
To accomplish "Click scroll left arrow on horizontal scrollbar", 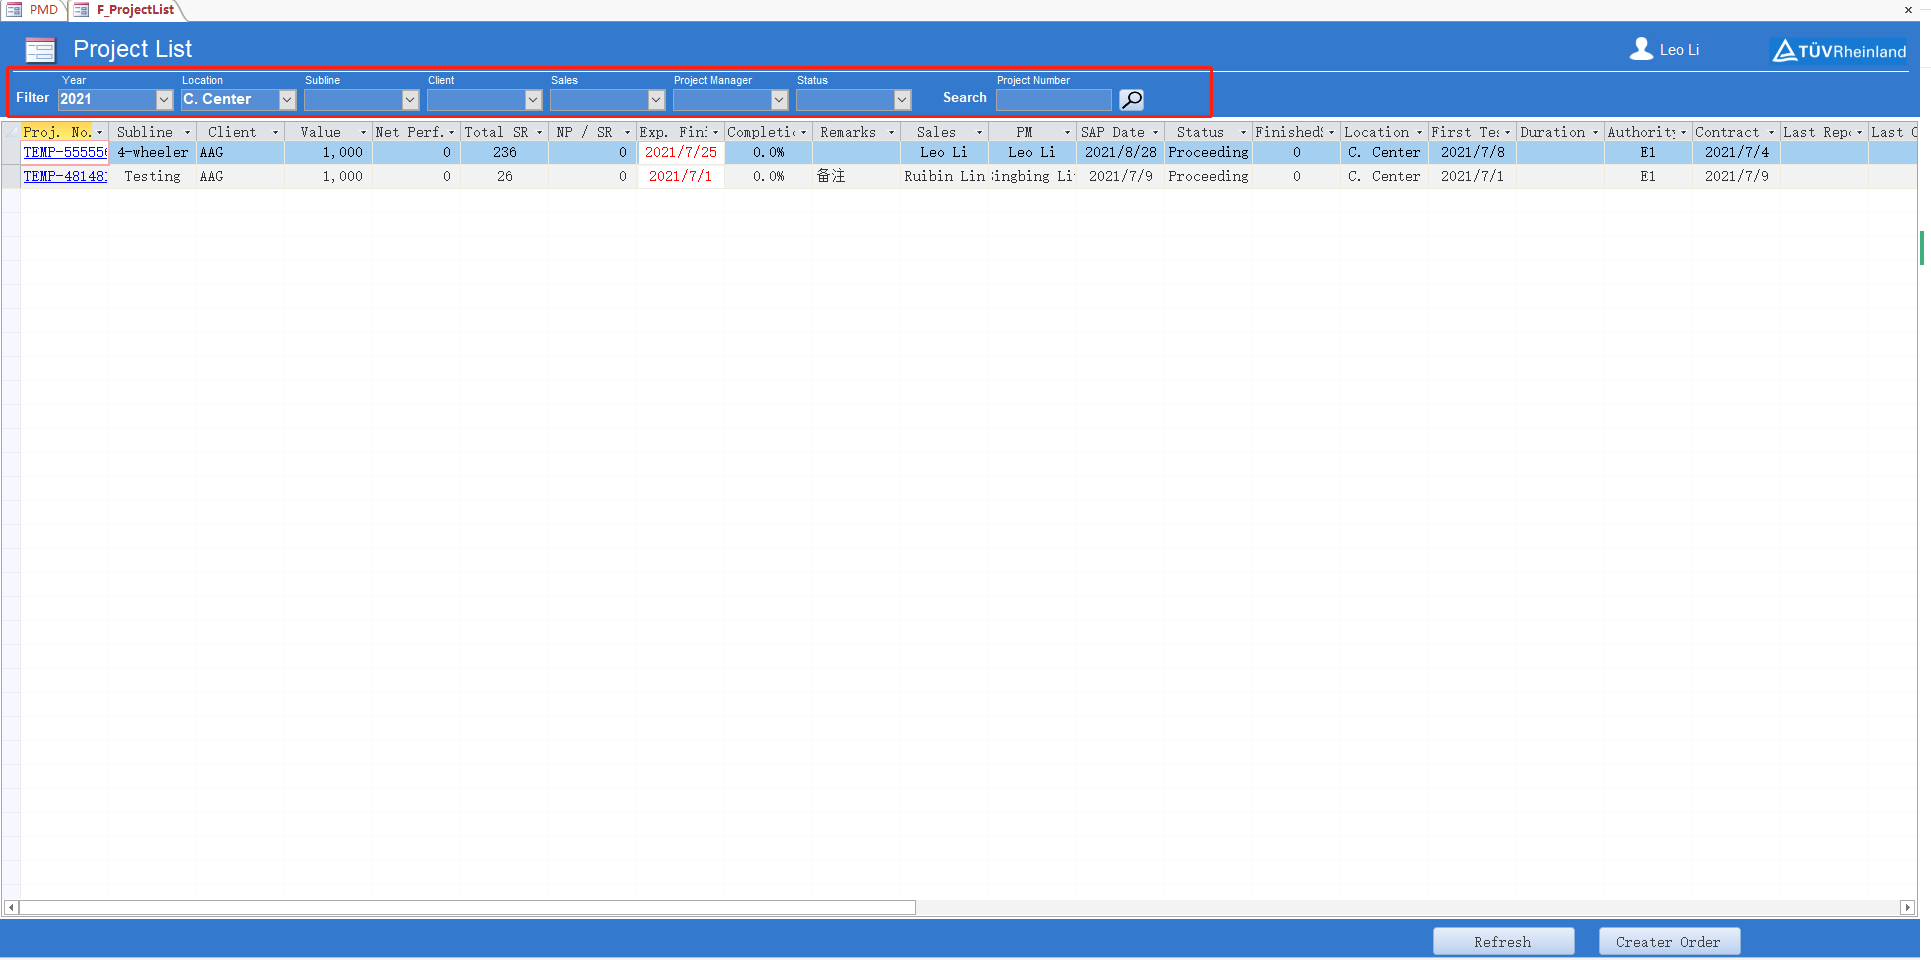I will click(11, 908).
